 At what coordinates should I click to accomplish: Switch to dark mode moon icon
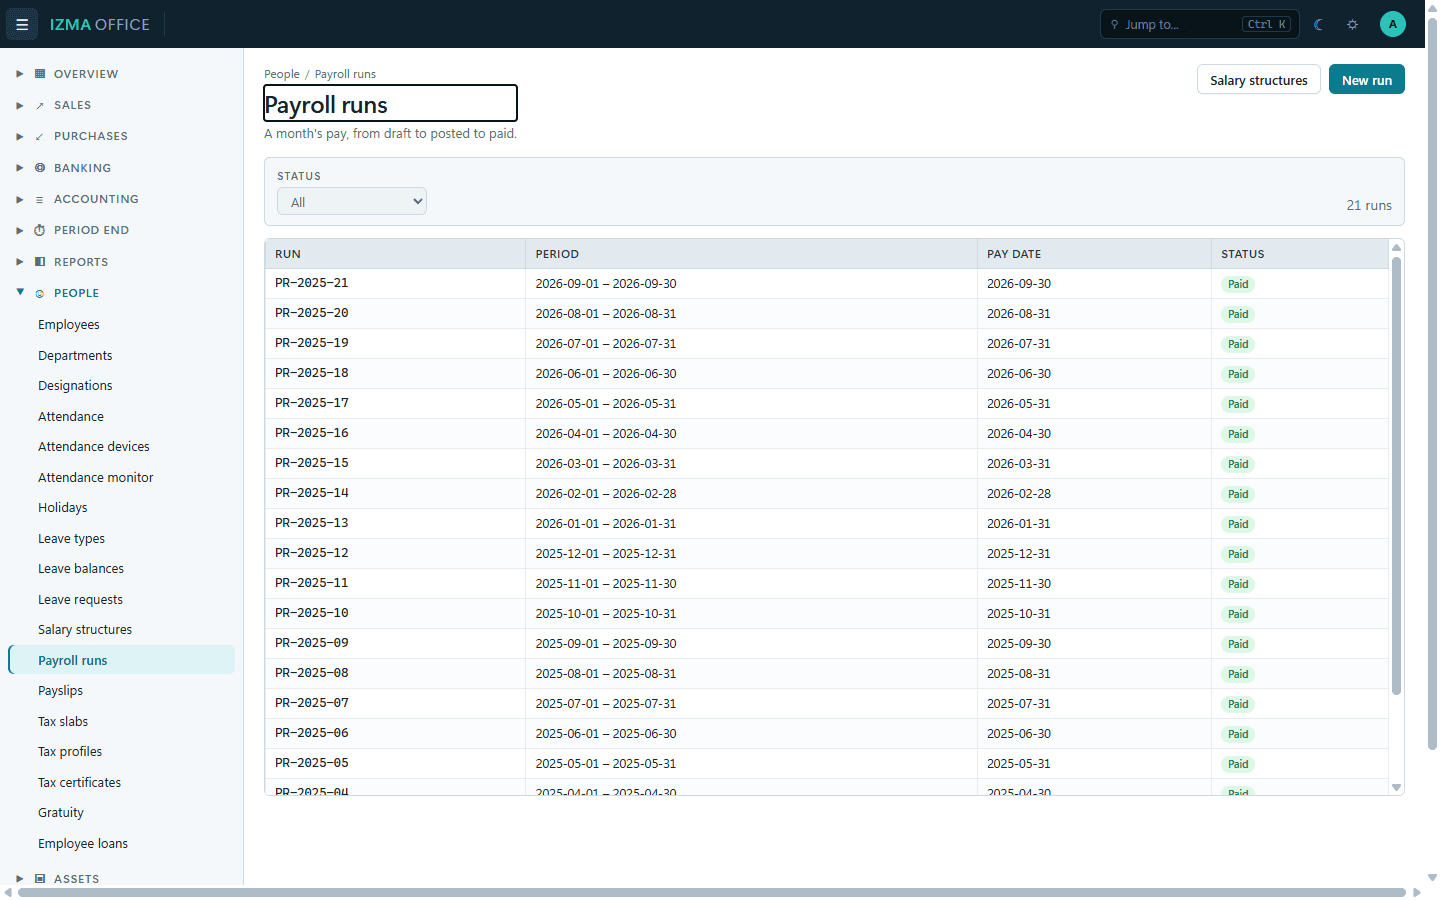coord(1319,24)
